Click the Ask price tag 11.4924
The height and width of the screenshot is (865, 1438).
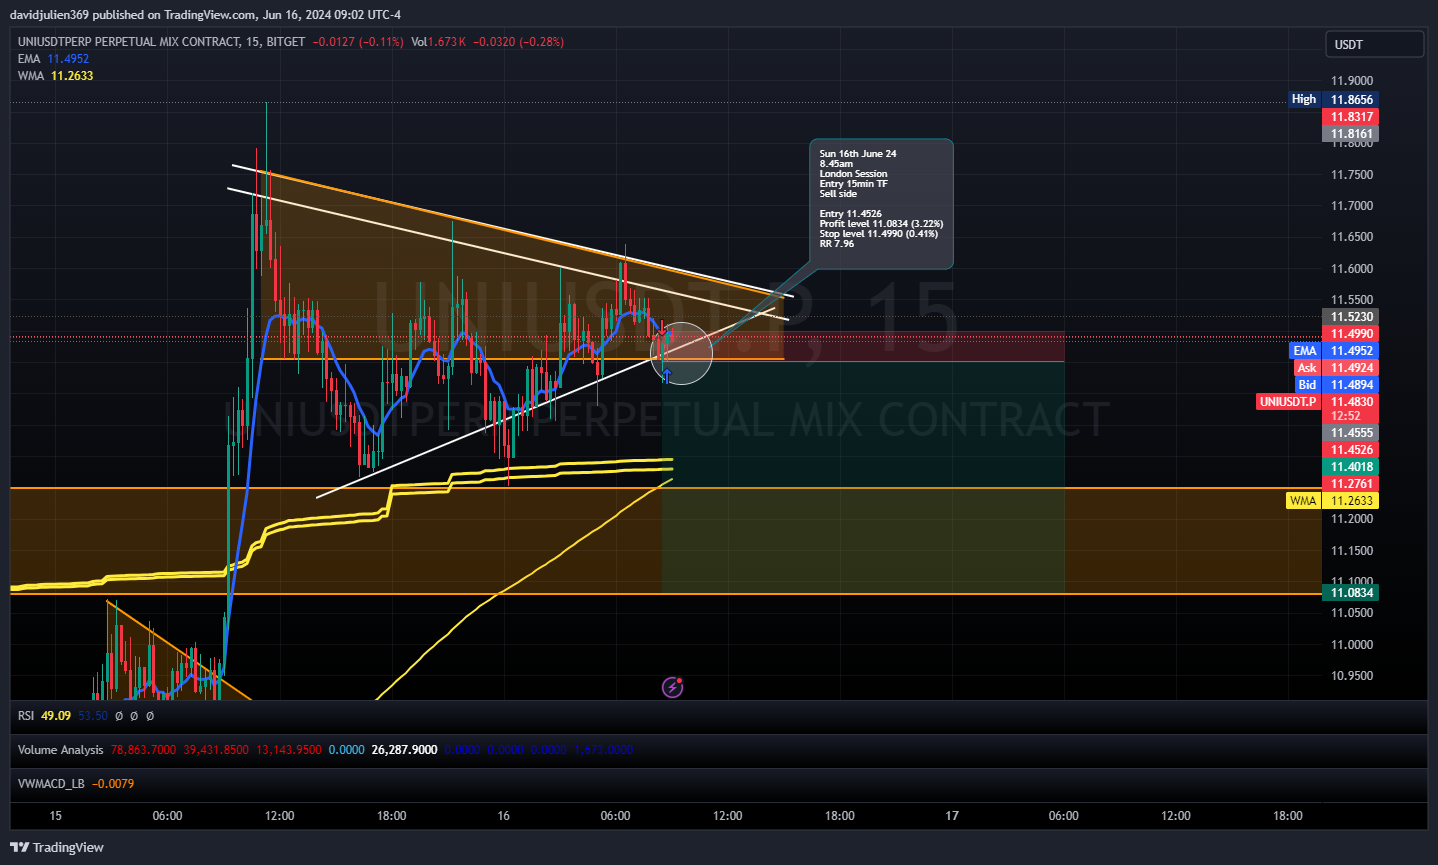tap(1351, 368)
